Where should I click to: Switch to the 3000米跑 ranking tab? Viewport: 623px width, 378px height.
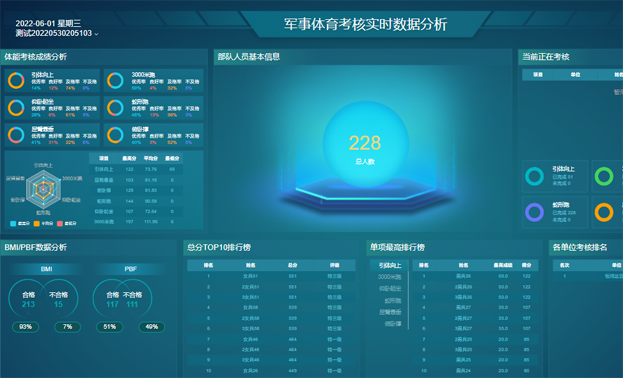pyautogui.click(x=389, y=277)
